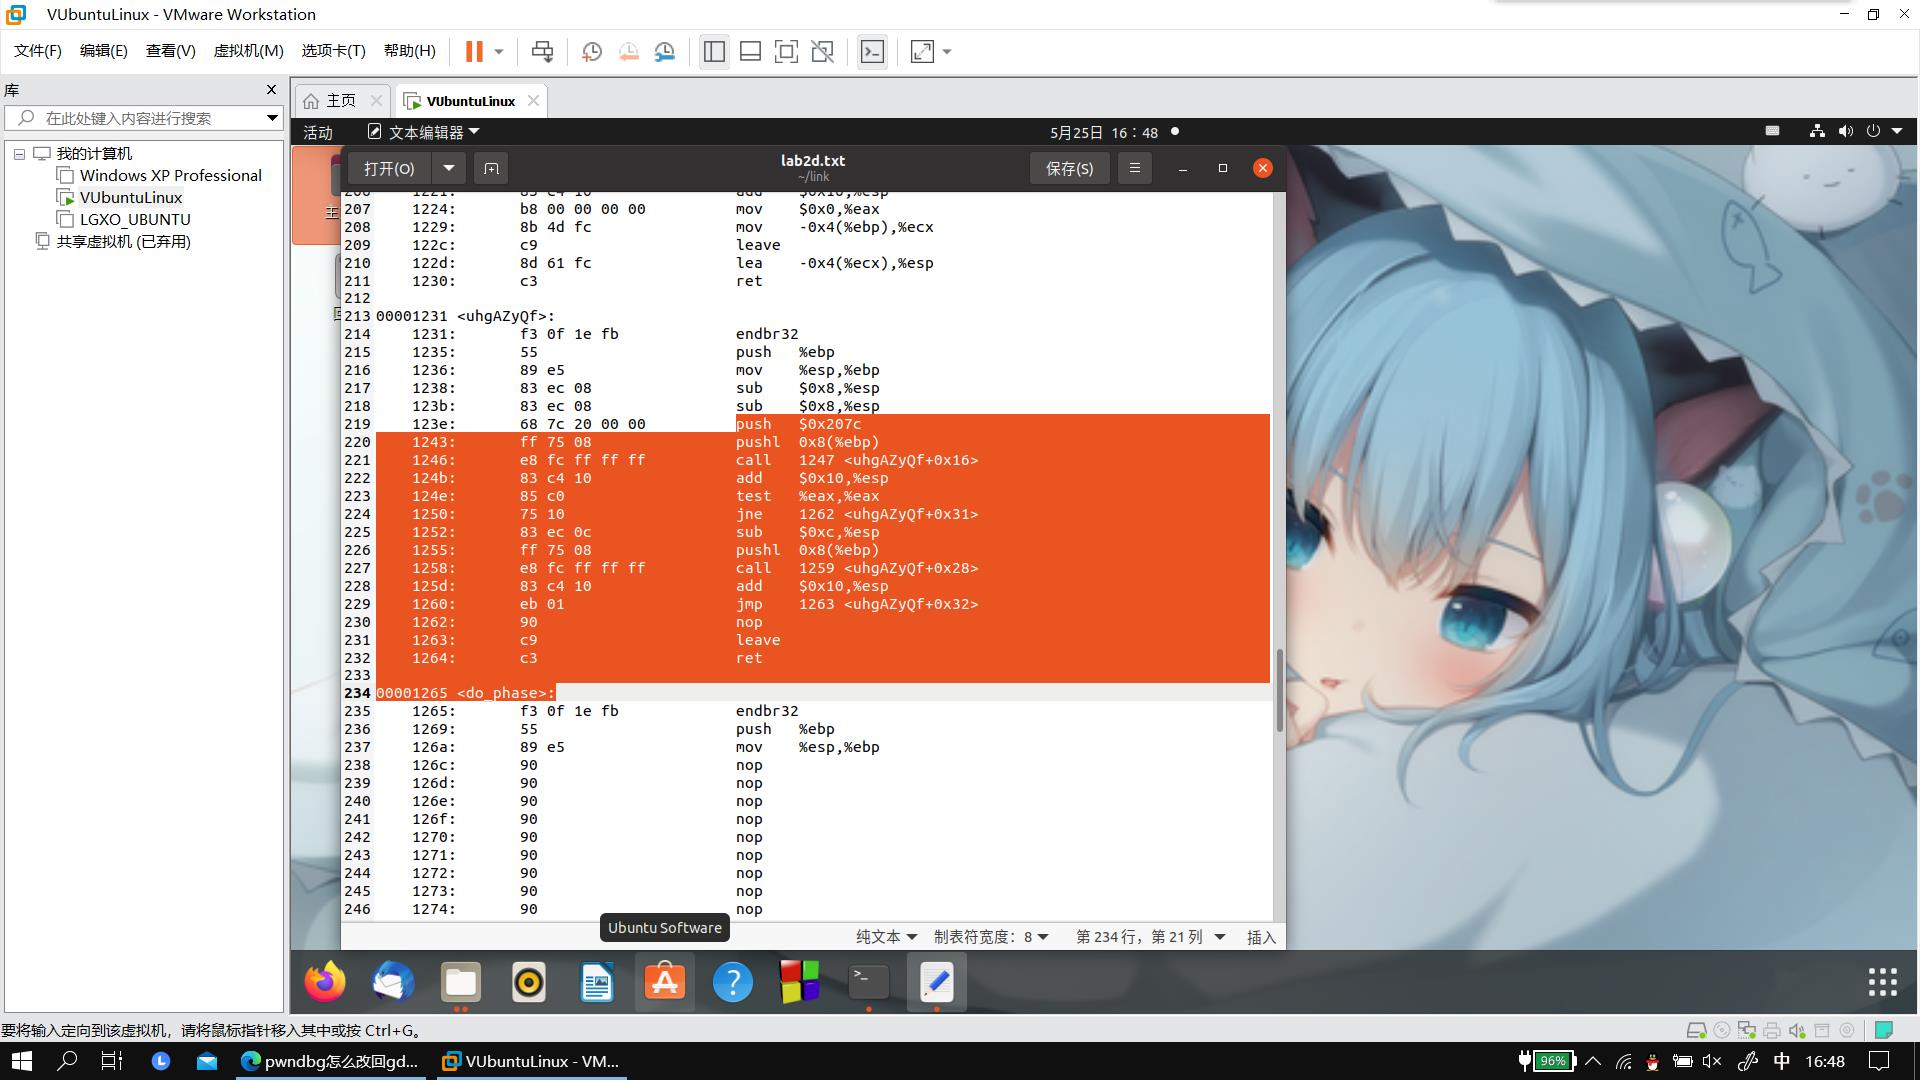
Task: Toggle the thumbnail bar view
Action: tap(750, 52)
